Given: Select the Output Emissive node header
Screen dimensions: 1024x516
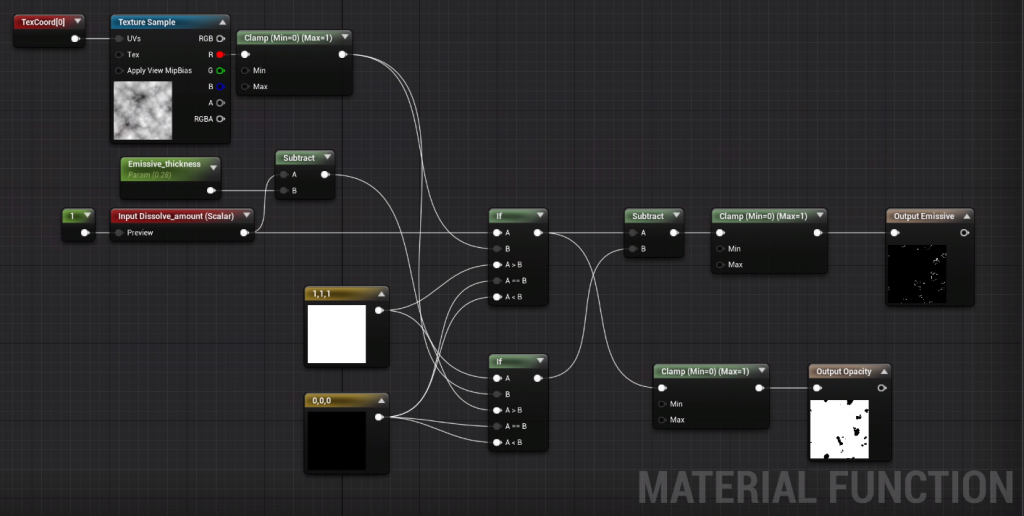Looking at the screenshot, I should tap(923, 216).
